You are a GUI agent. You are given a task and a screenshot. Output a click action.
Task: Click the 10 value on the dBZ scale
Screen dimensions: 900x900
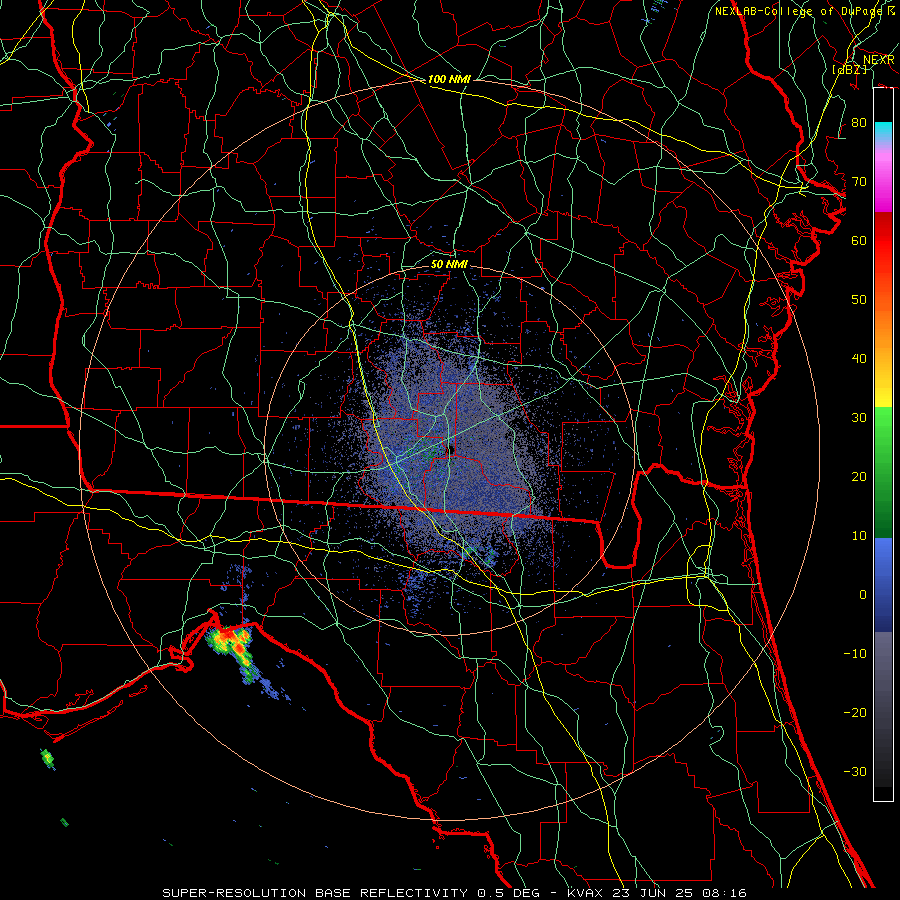coord(859,536)
